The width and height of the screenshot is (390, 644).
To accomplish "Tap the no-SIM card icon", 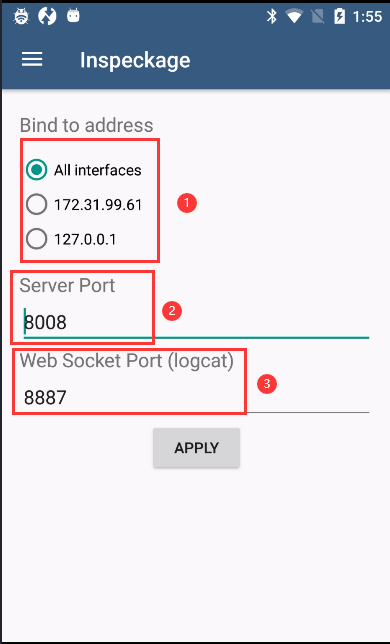I will point(317,17).
